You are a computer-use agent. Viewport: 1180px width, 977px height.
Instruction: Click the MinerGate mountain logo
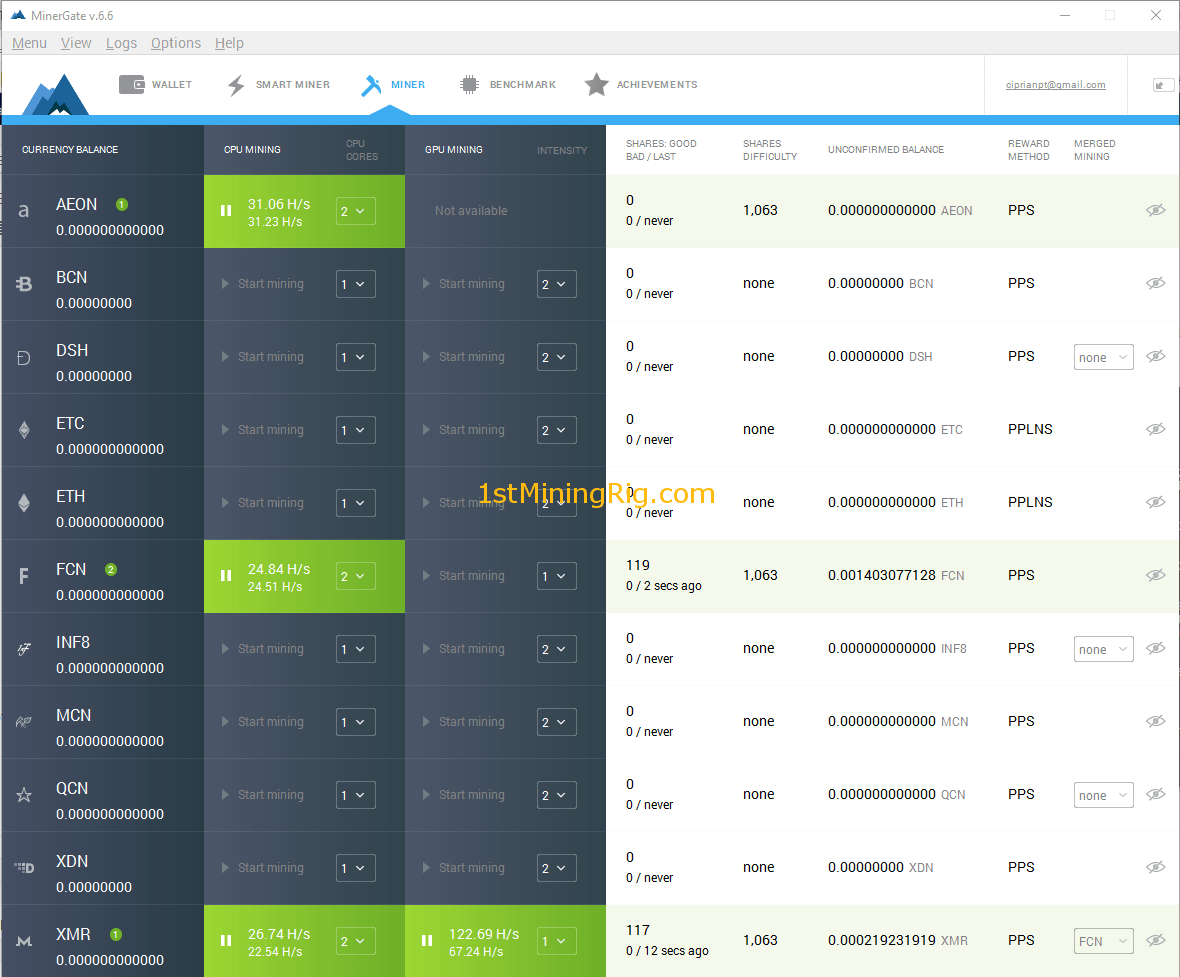click(56, 94)
